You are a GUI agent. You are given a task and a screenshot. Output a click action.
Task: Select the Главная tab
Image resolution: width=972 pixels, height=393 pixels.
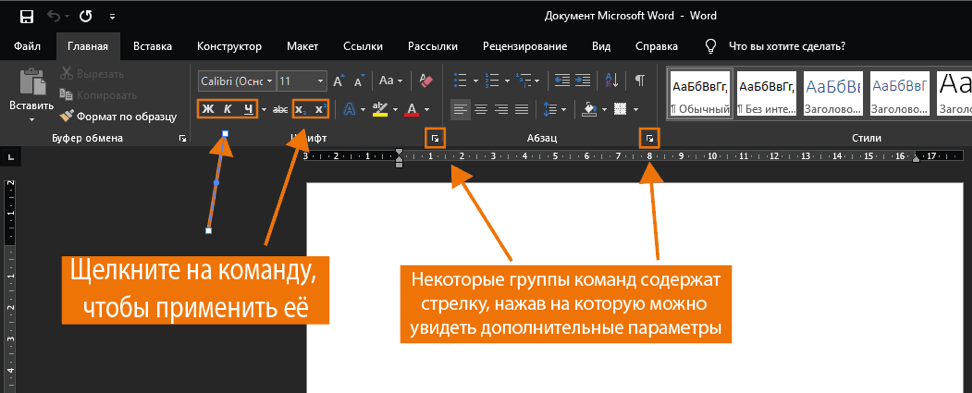[x=88, y=46]
